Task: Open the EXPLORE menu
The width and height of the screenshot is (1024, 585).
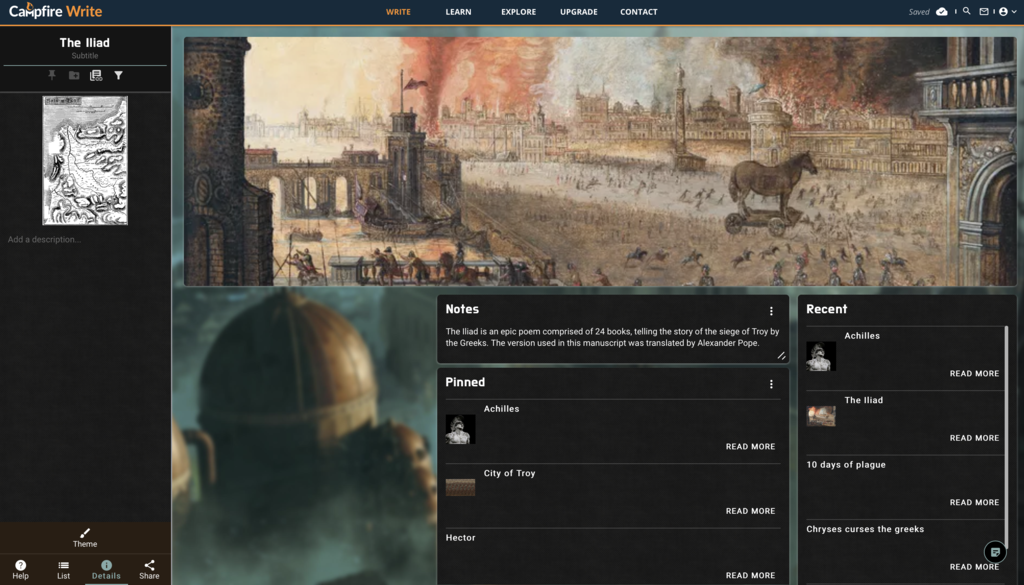Action: pos(519,12)
